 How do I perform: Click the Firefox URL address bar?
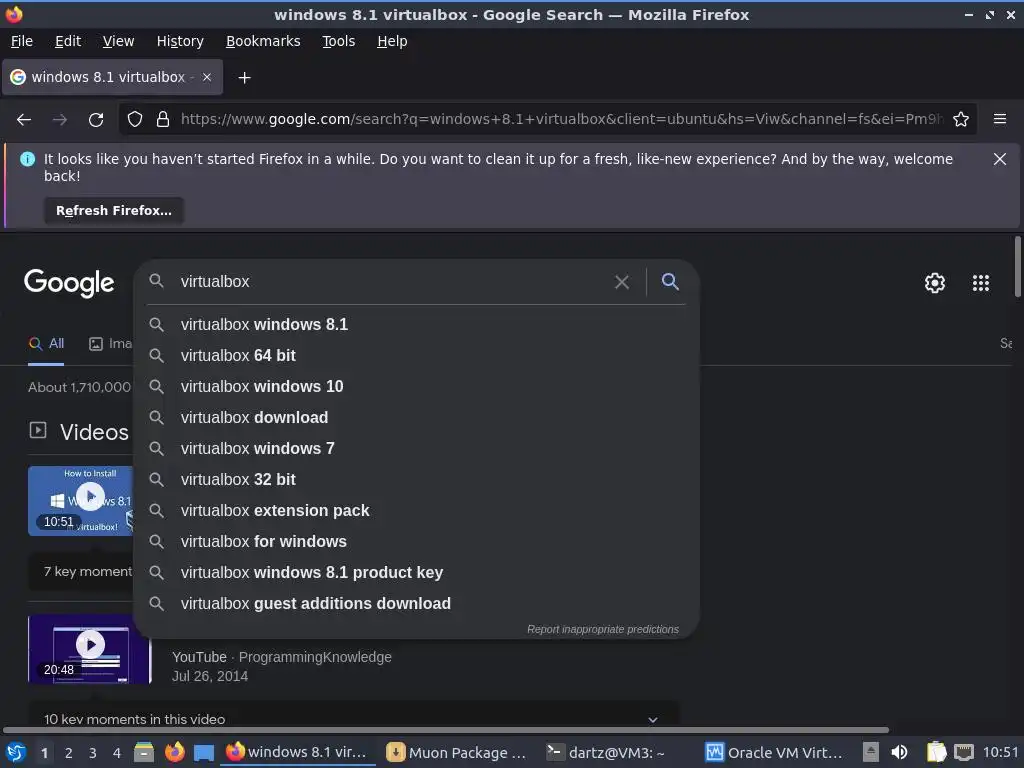click(x=560, y=120)
